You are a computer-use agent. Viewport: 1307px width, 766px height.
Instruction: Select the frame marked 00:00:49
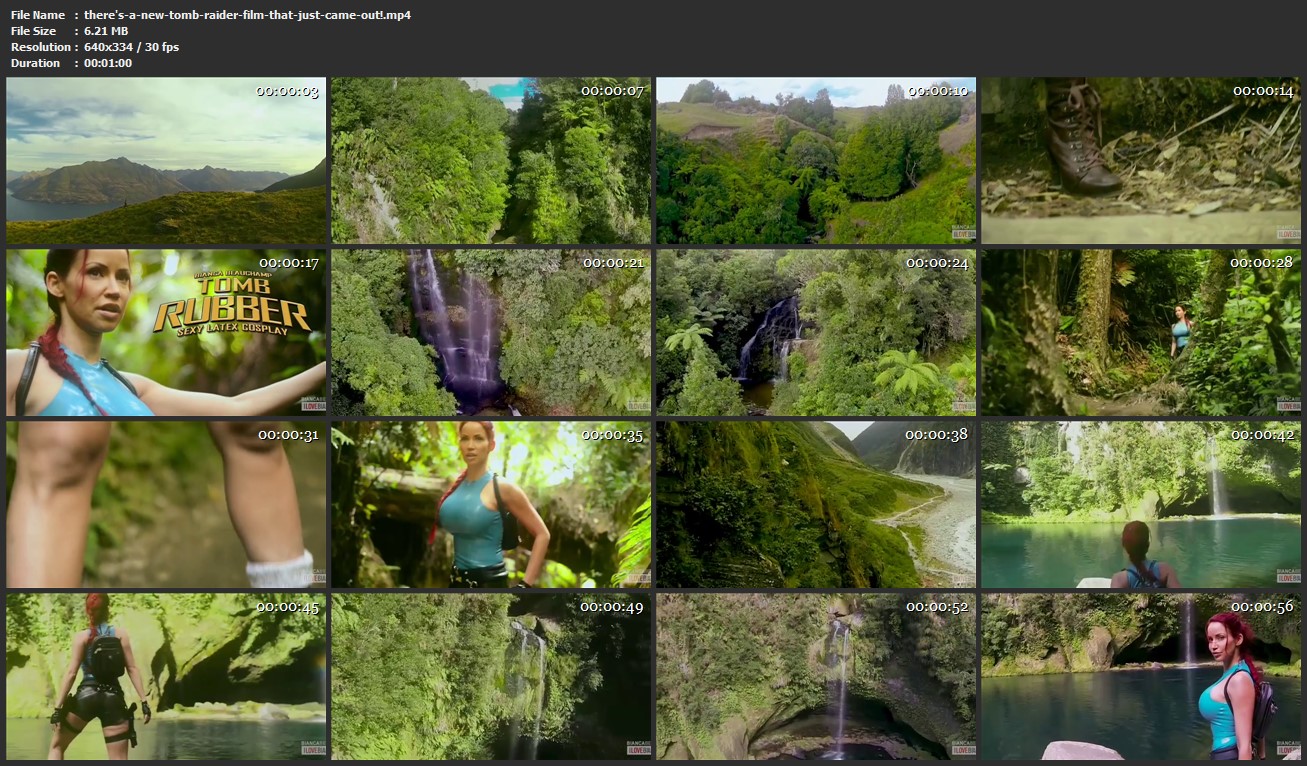(x=491, y=677)
